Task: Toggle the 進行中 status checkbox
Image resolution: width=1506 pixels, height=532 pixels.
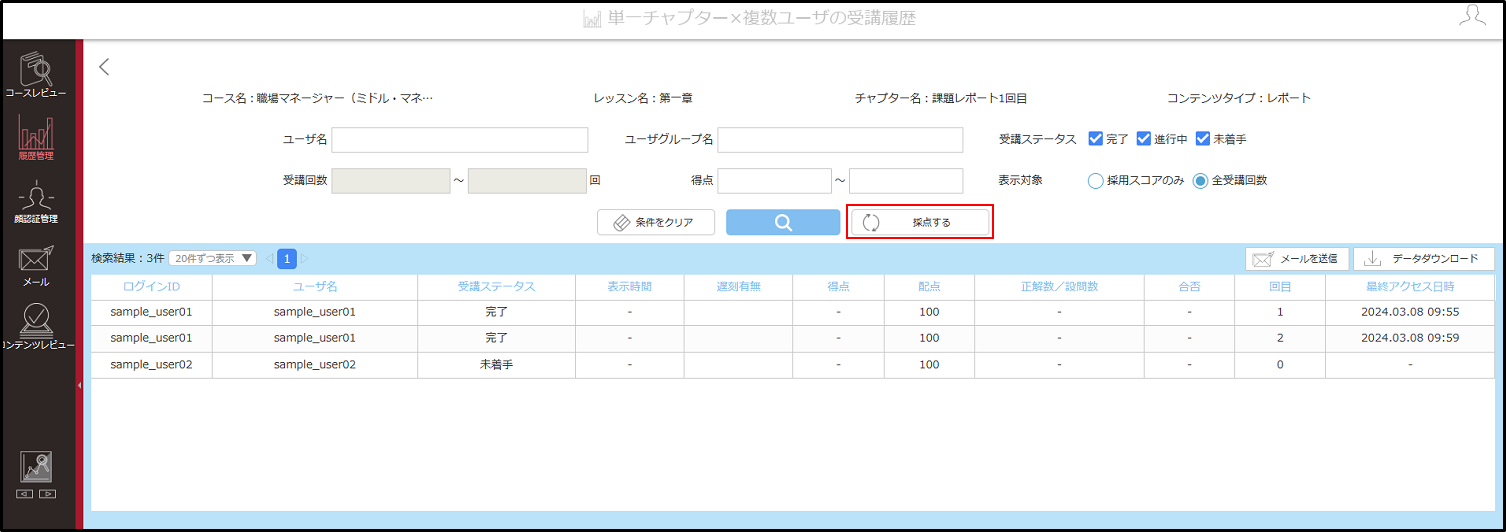Action: click(1144, 139)
